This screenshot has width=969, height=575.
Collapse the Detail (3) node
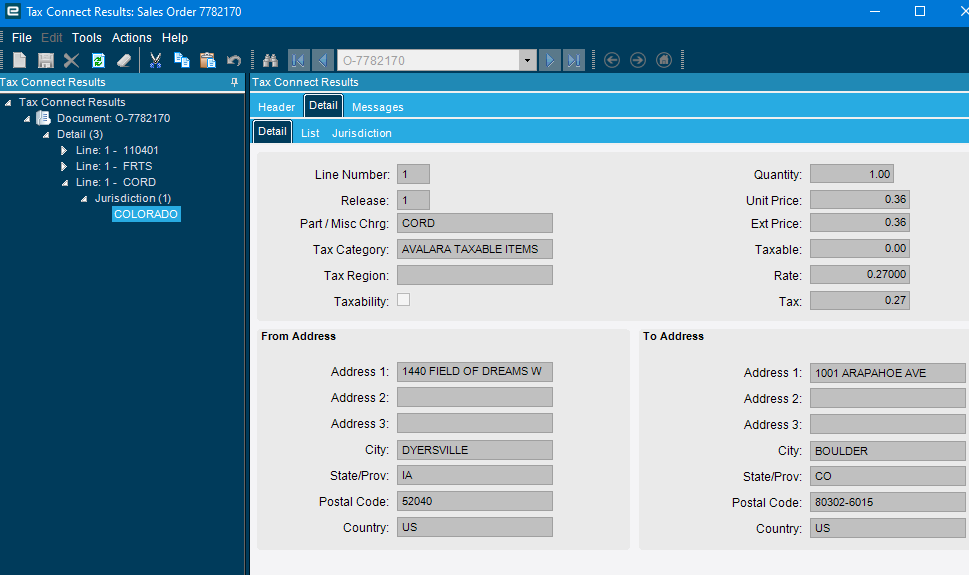click(x=46, y=135)
